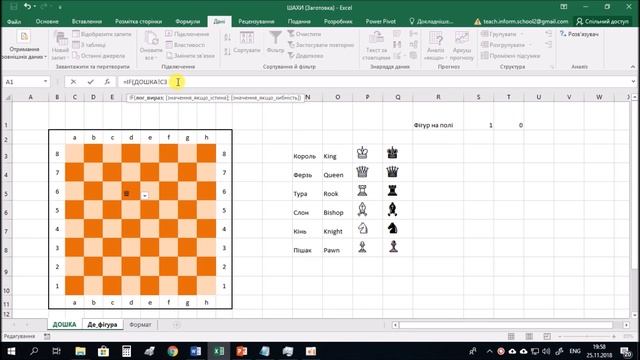This screenshot has height=360, width=640.
Task: Switch to the Основне ribbon tab
Action: pyautogui.click(x=47, y=21)
